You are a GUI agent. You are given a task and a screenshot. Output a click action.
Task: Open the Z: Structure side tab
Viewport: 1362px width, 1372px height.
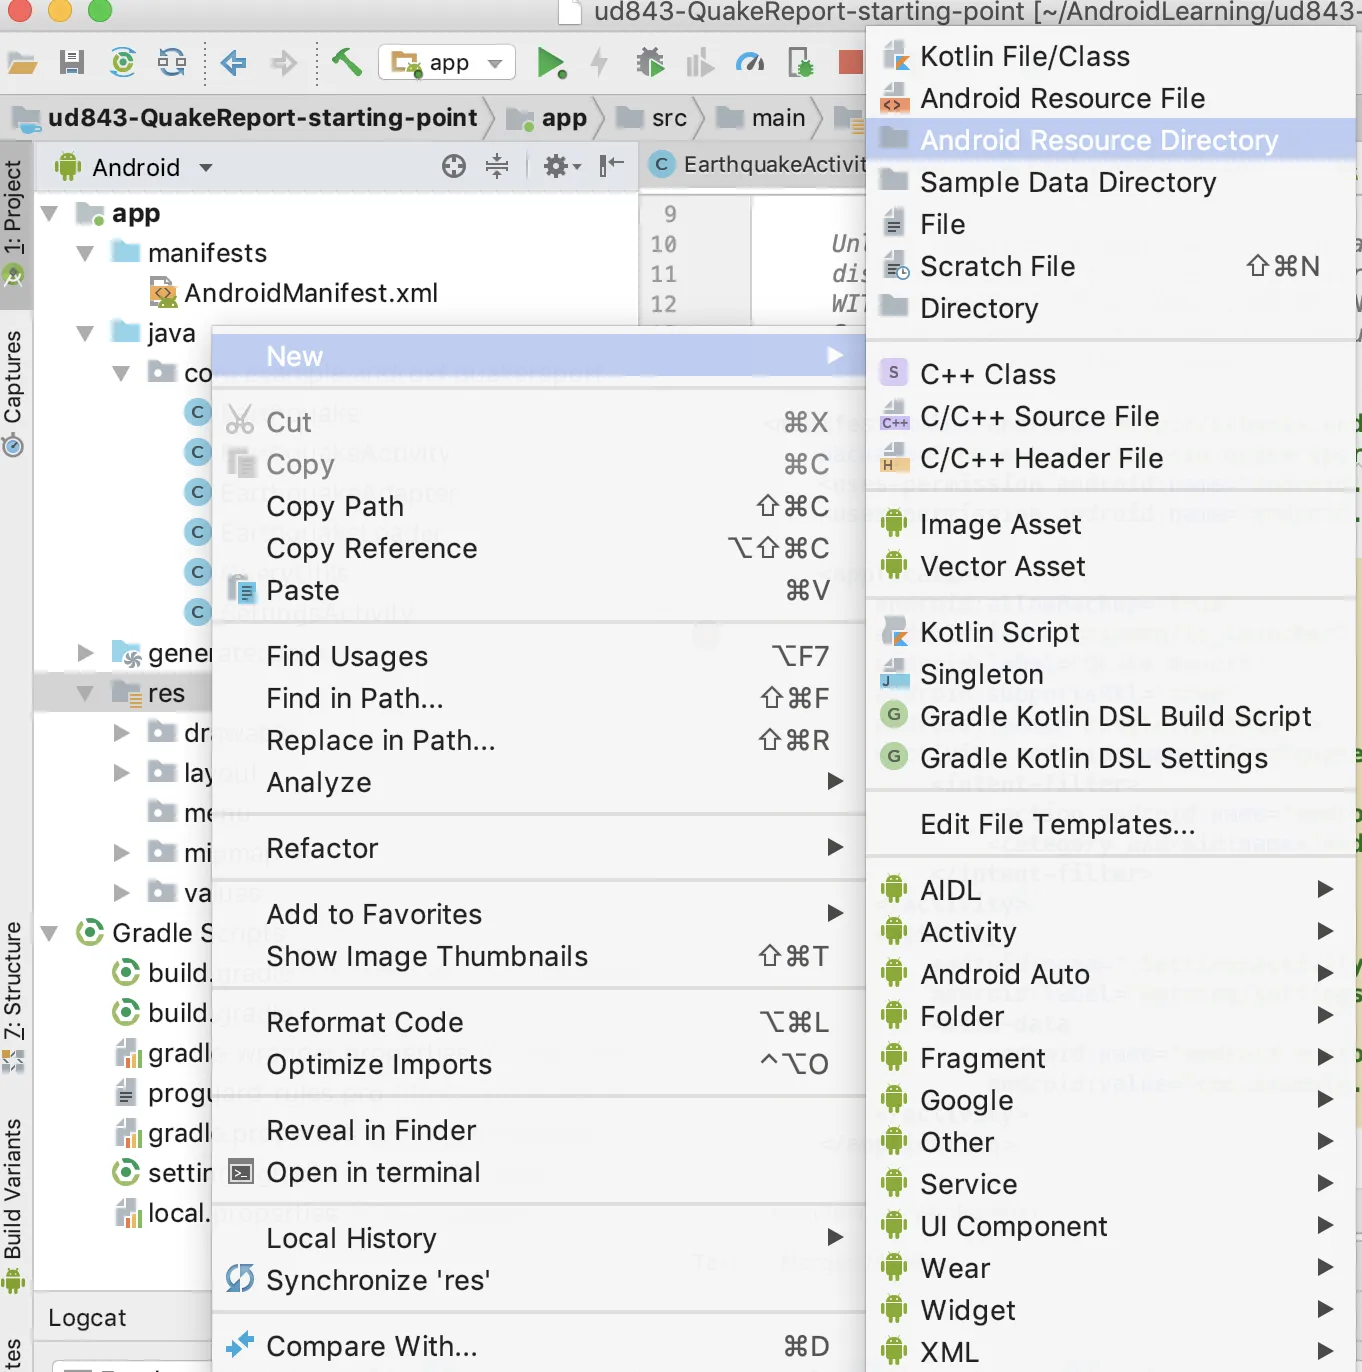coord(13,996)
